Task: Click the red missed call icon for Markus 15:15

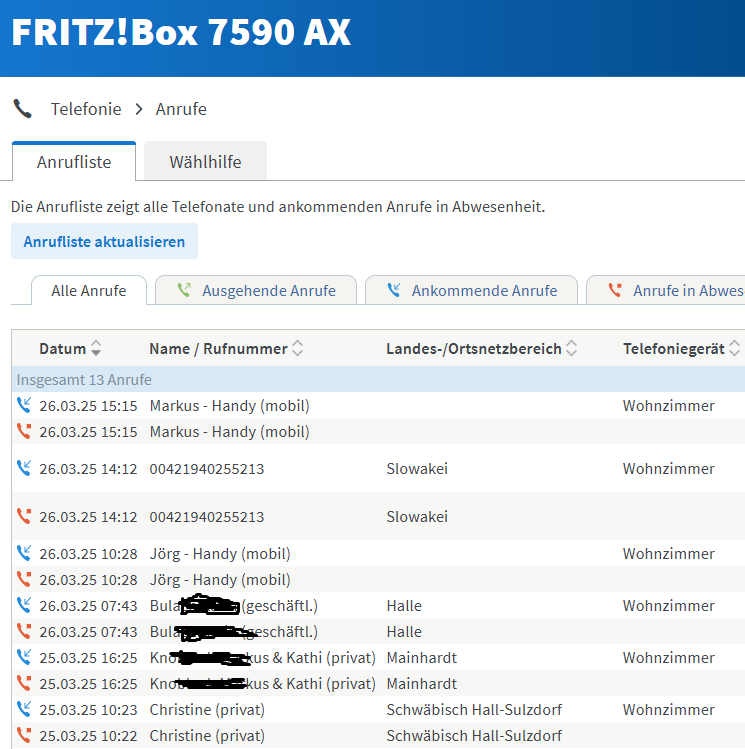Action: [x=24, y=431]
